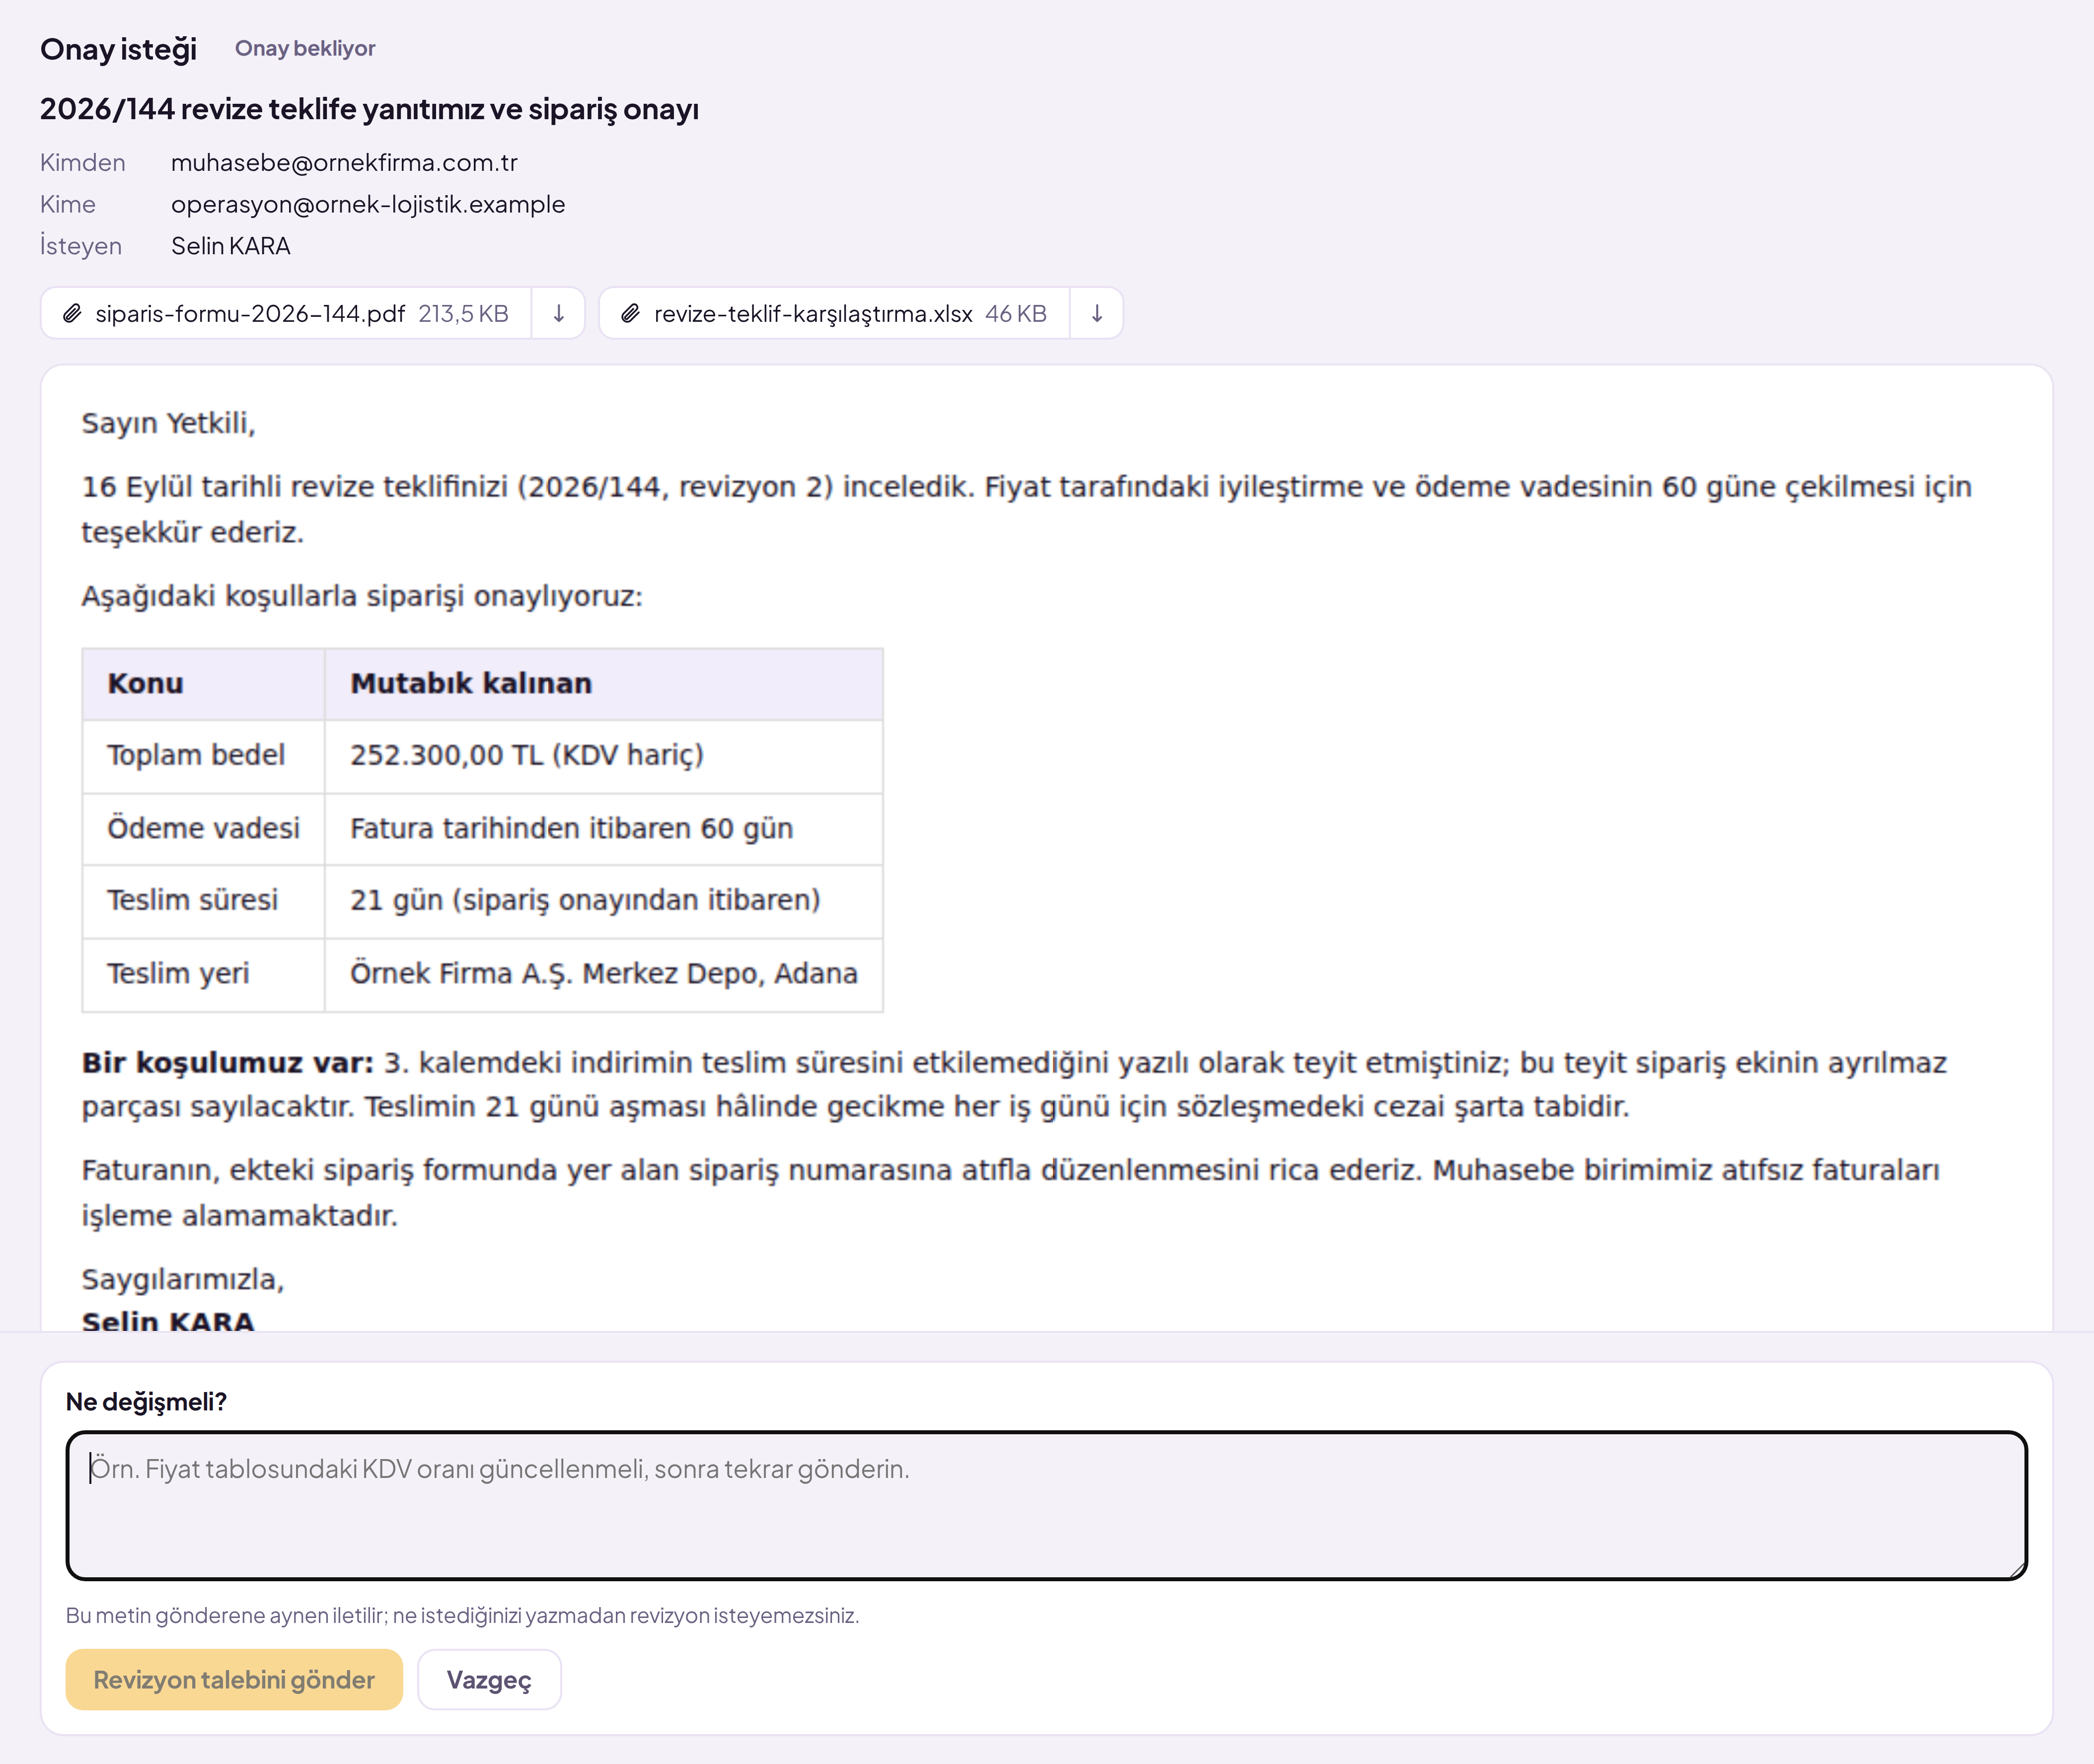Screen dimensions: 2094x1764
Task: Click the "Onay bekliyor" status badge
Action: click(x=305, y=48)
